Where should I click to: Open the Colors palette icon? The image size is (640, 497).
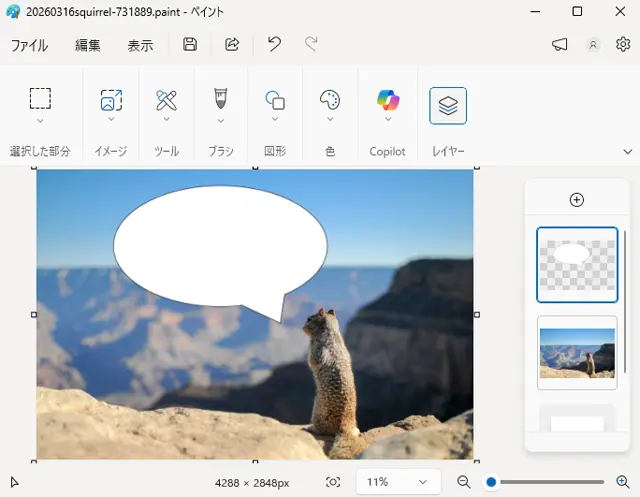pos(330,100)
